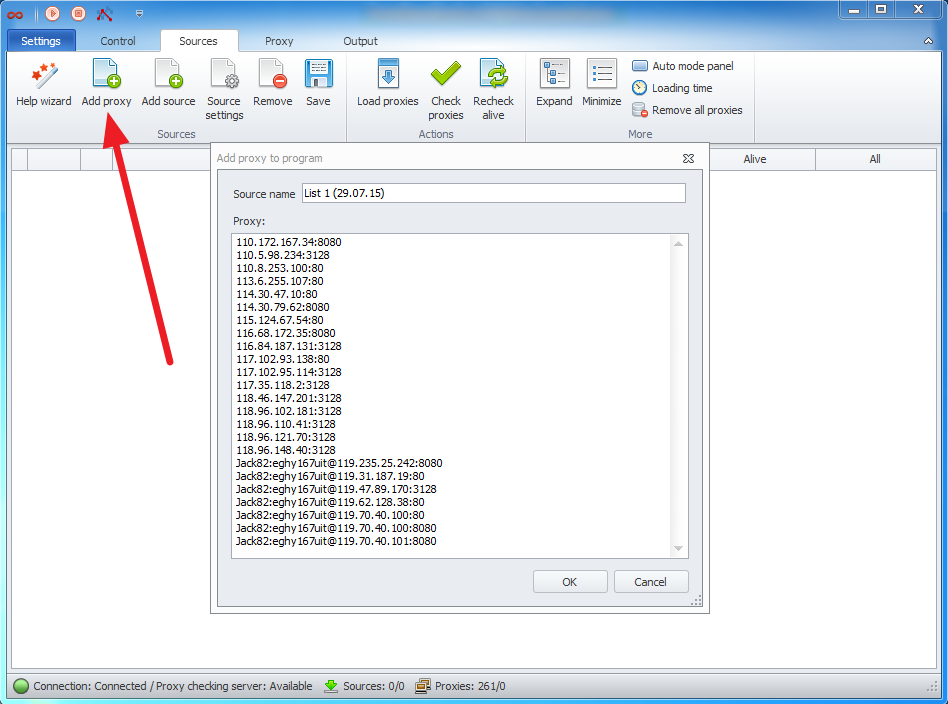Click the Alive column header
The width and height of the screenshot is (948, 704).
click(x=755, y=159)
